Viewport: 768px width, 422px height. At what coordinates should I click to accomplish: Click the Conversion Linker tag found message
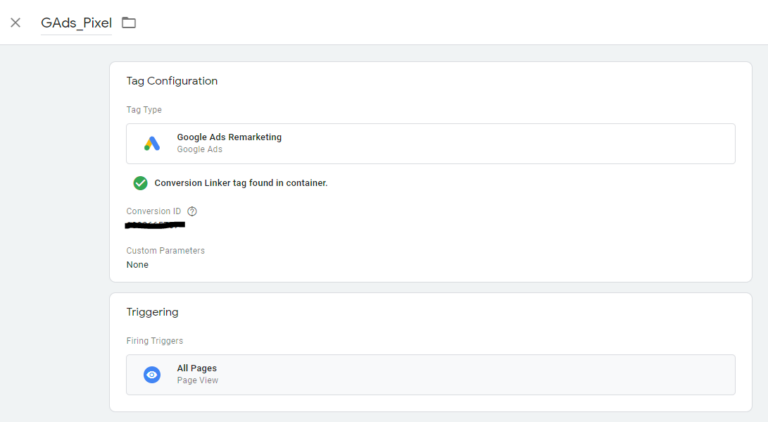[241, 183]
